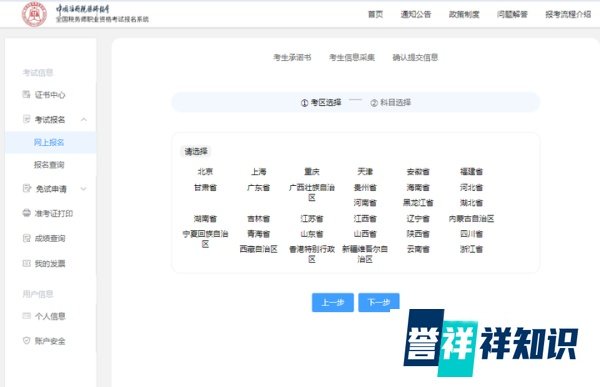Choose 四川省 as exam region
The image size is (600, 387).
click(471, 234)
